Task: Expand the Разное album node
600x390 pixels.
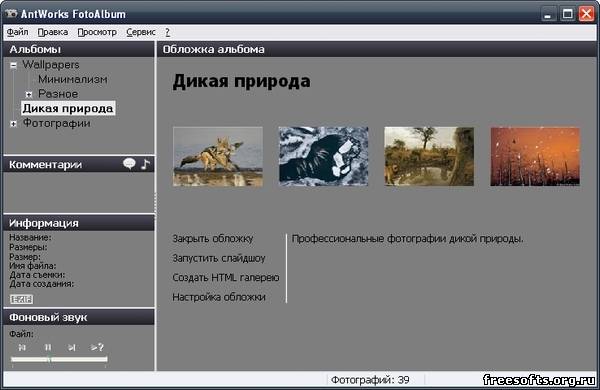Action: point(29,94)
